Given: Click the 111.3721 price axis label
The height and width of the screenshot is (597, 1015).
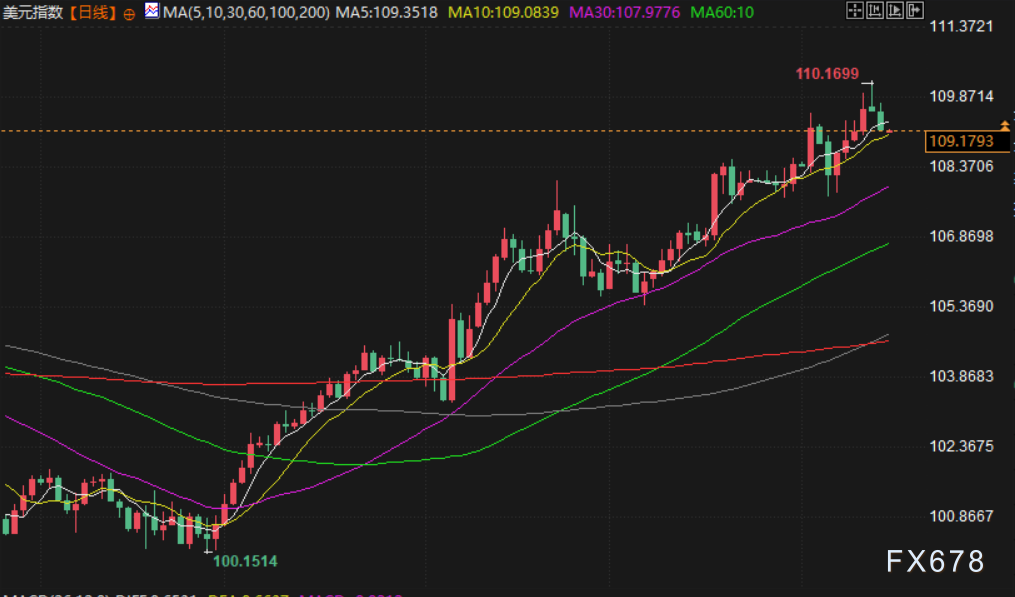Looking at the screenshot, I should coord(961,26).
